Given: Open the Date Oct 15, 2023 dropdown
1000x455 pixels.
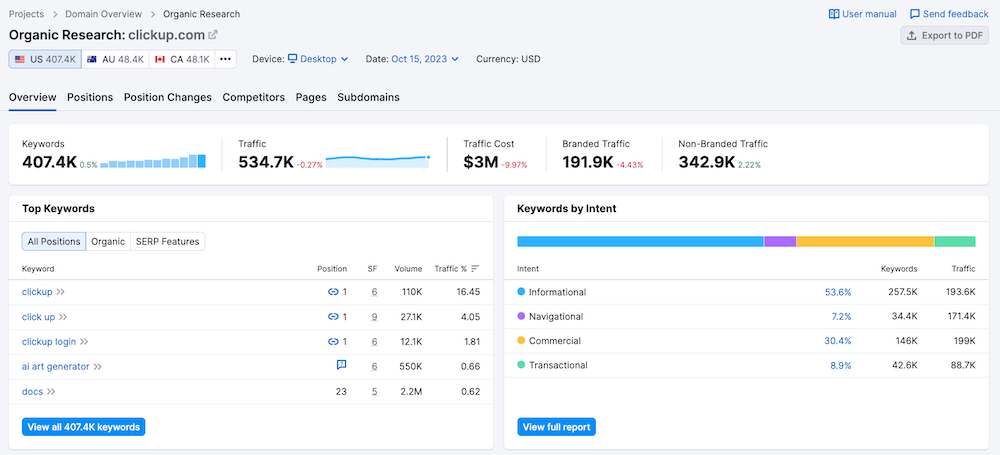Looking at the screenshot, I should [425, 59].
